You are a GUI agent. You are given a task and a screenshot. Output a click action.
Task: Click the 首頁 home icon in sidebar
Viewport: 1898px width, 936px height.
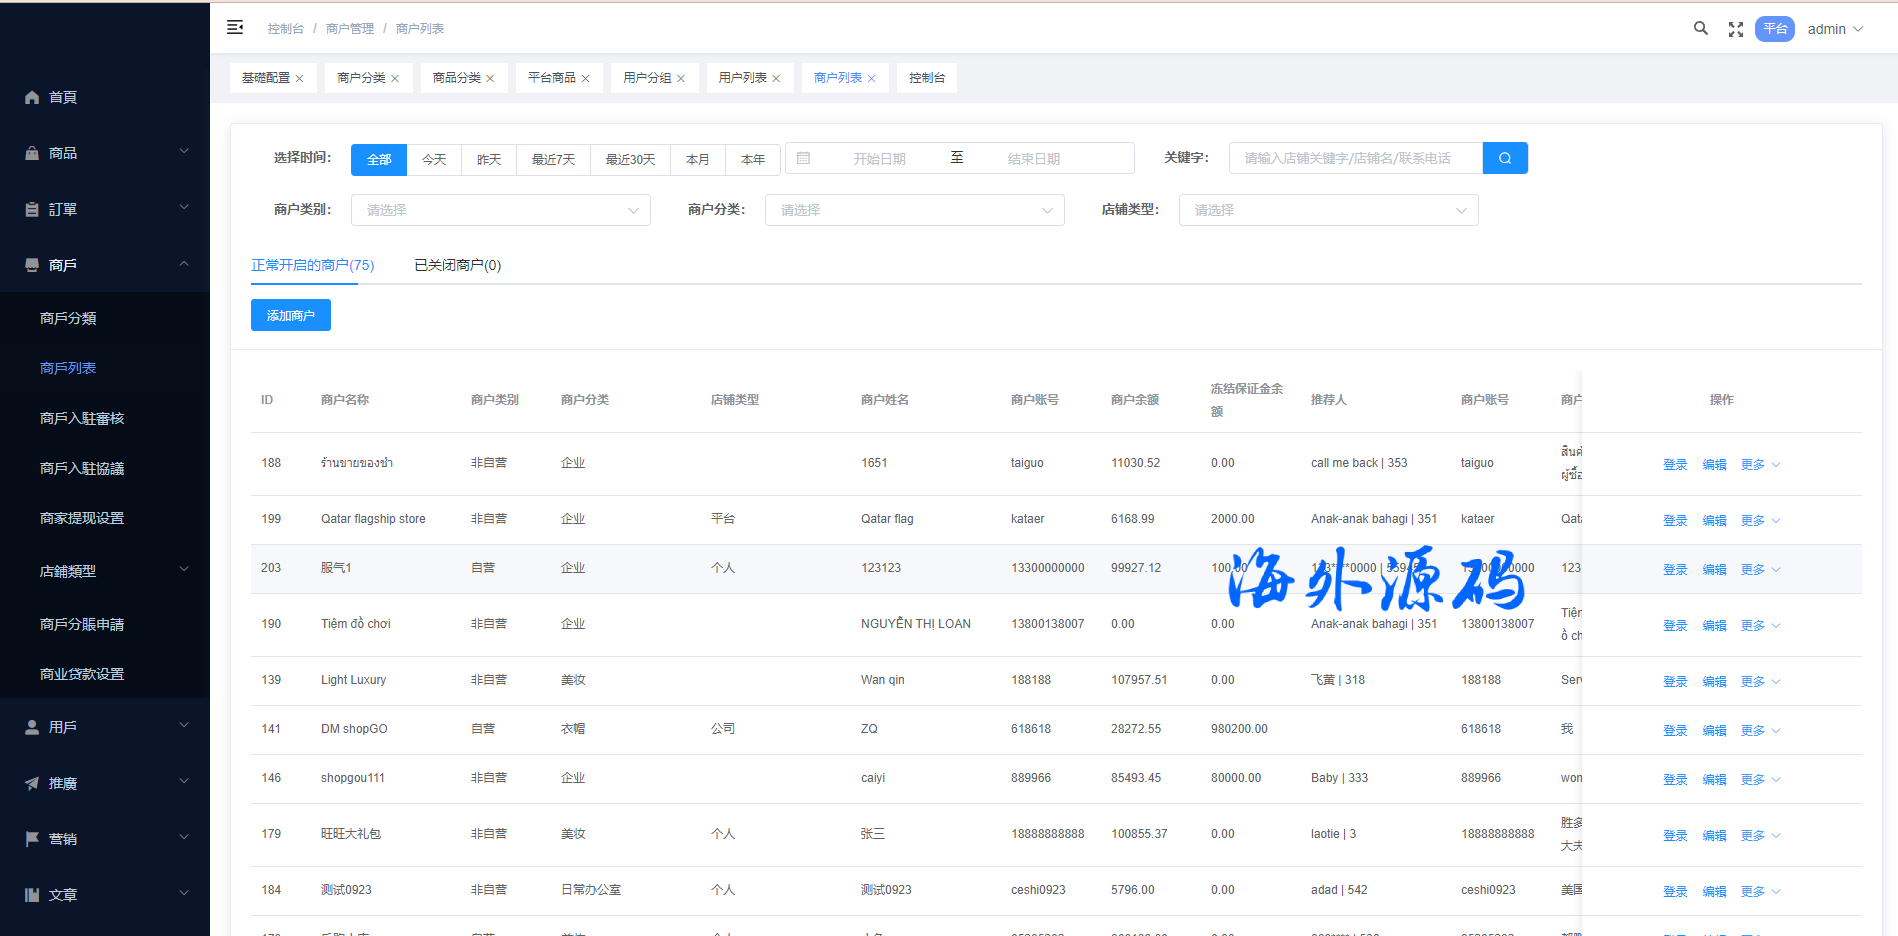click(x=32, y=97)
